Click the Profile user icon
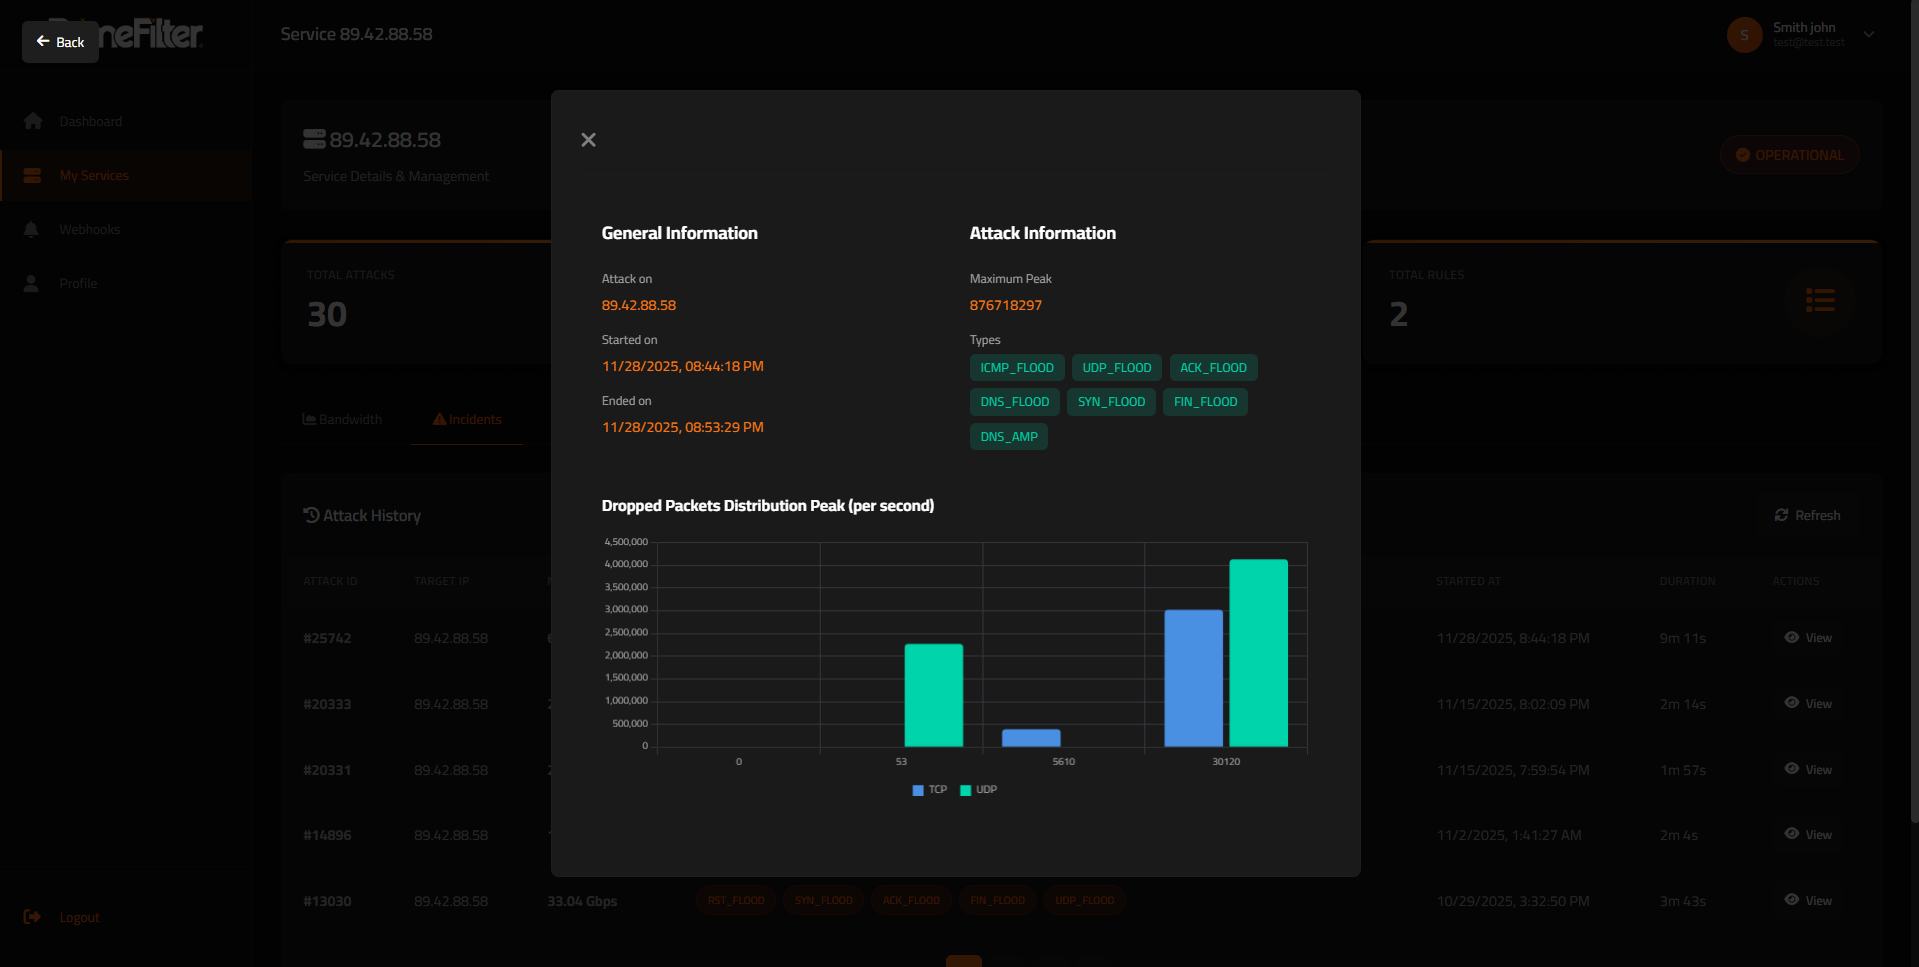 pyautogui.click(x=32, y=284)
